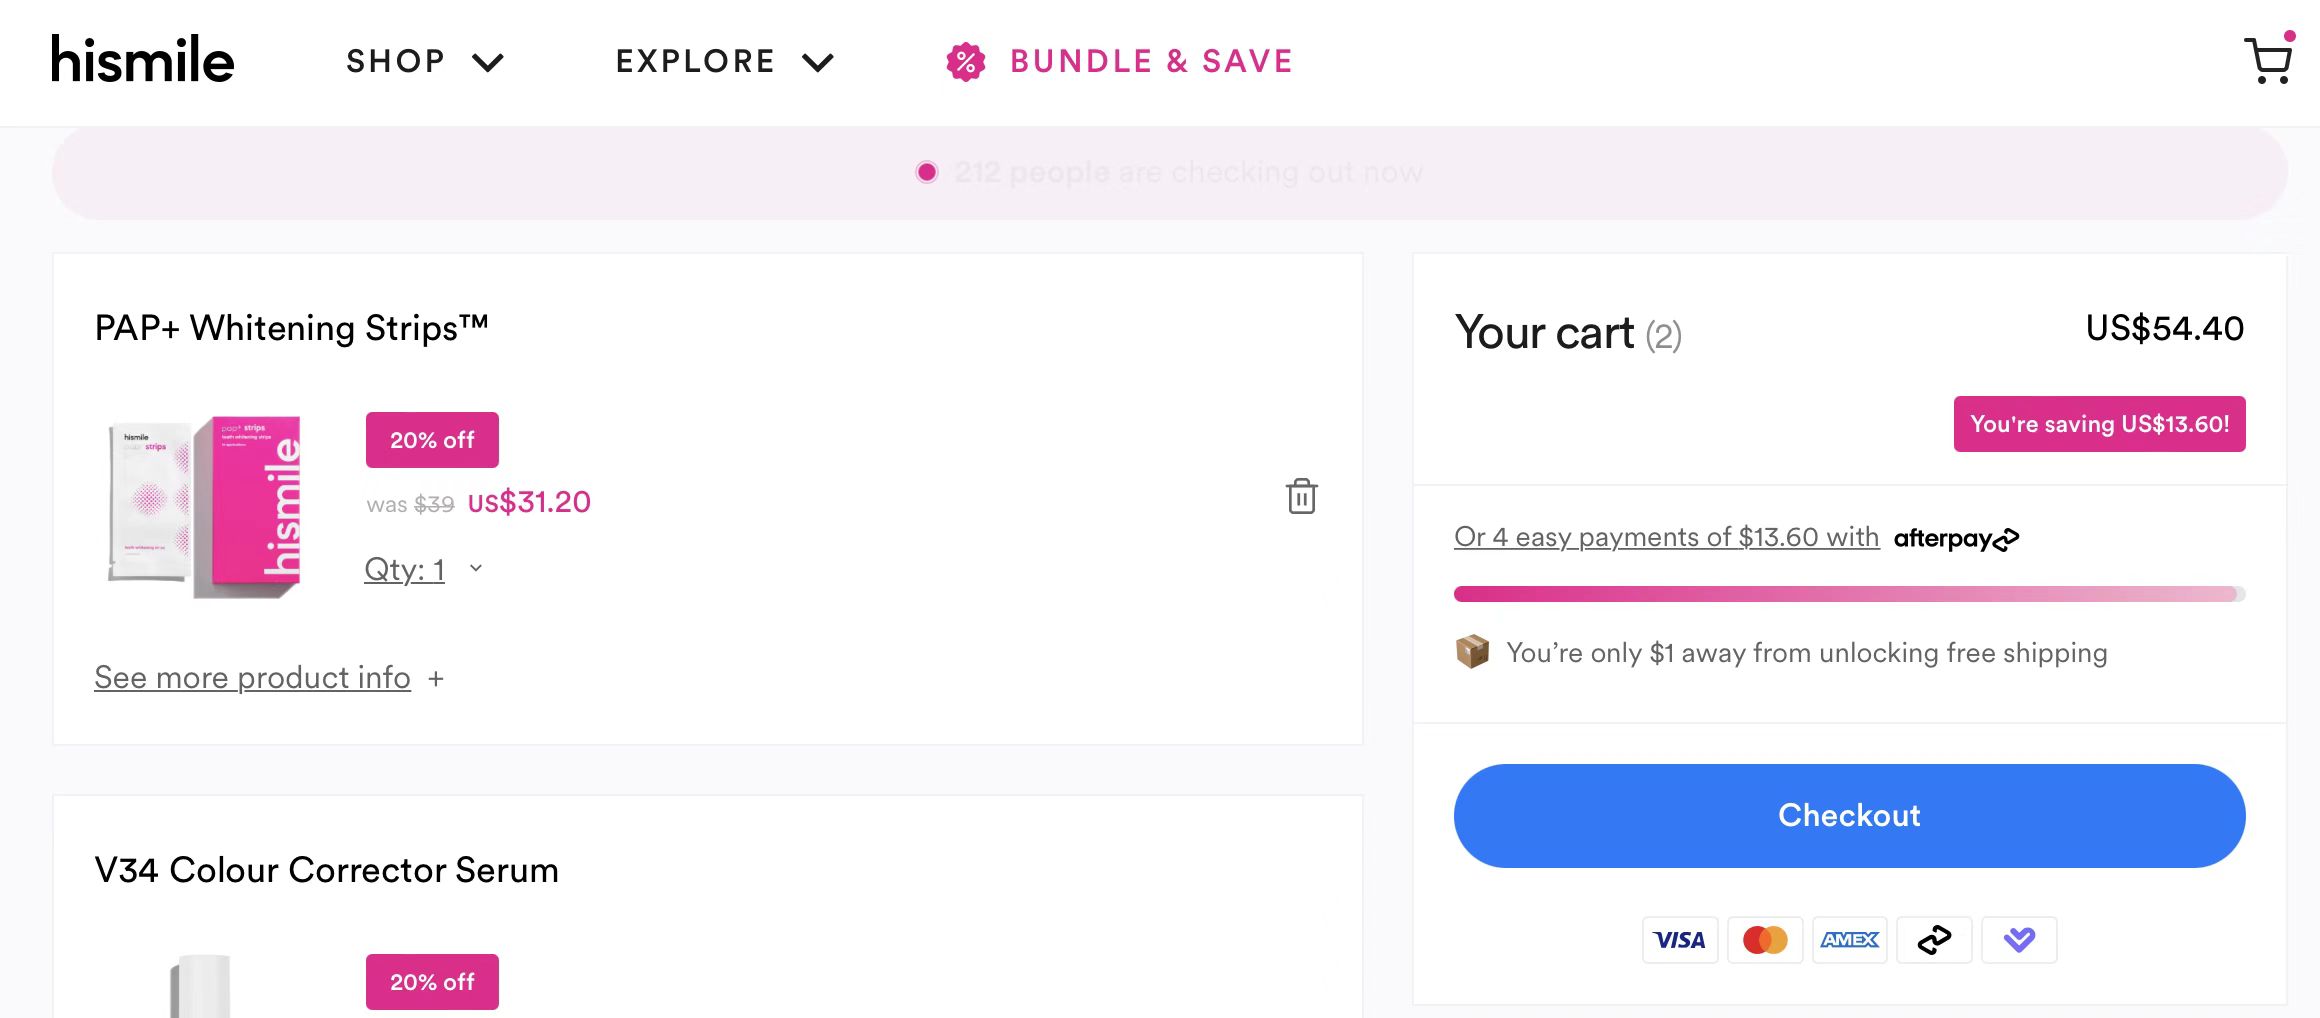The height and width of the screenshot is (1018, 2320).
Task: Click the PAP+ Whitening Strips product thumbnail
Action: 205,506
